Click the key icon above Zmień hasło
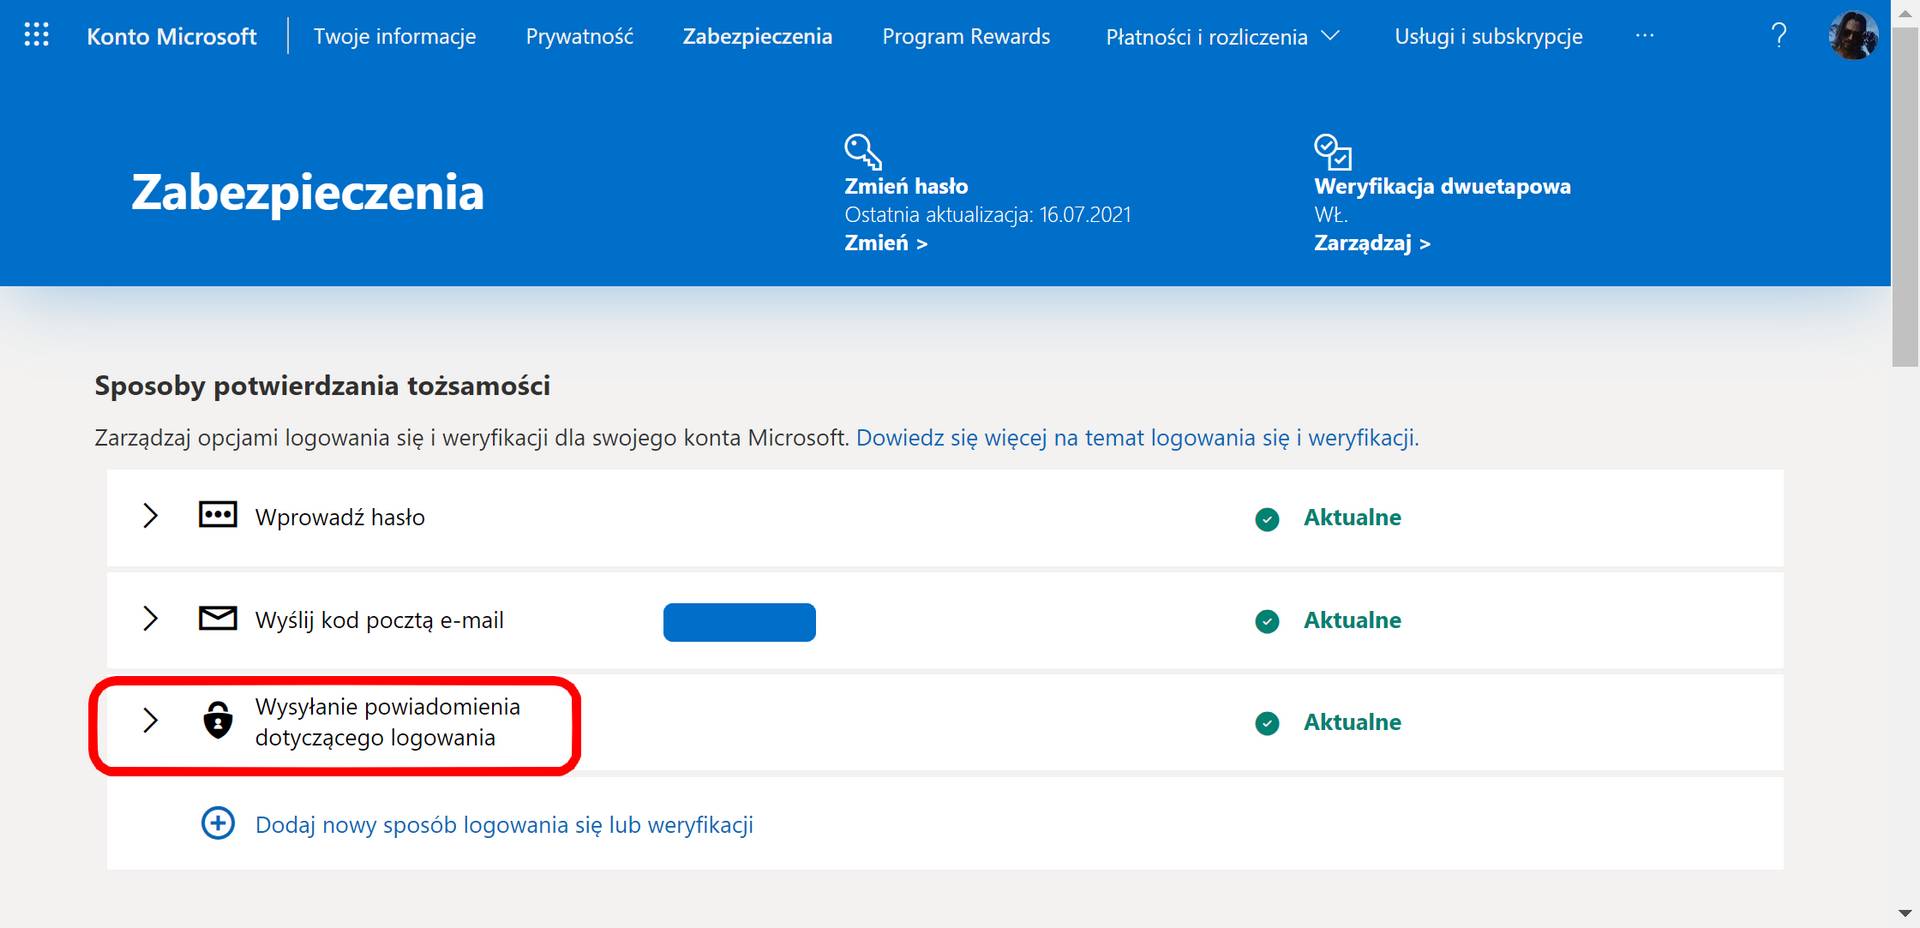 (x=862, y=152)
